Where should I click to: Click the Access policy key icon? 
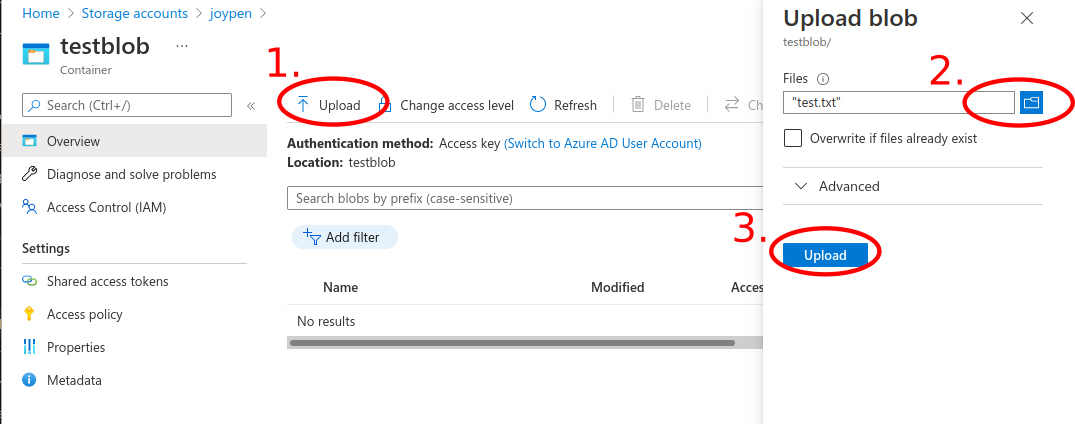pyautogui.click(x=29, y=314)
